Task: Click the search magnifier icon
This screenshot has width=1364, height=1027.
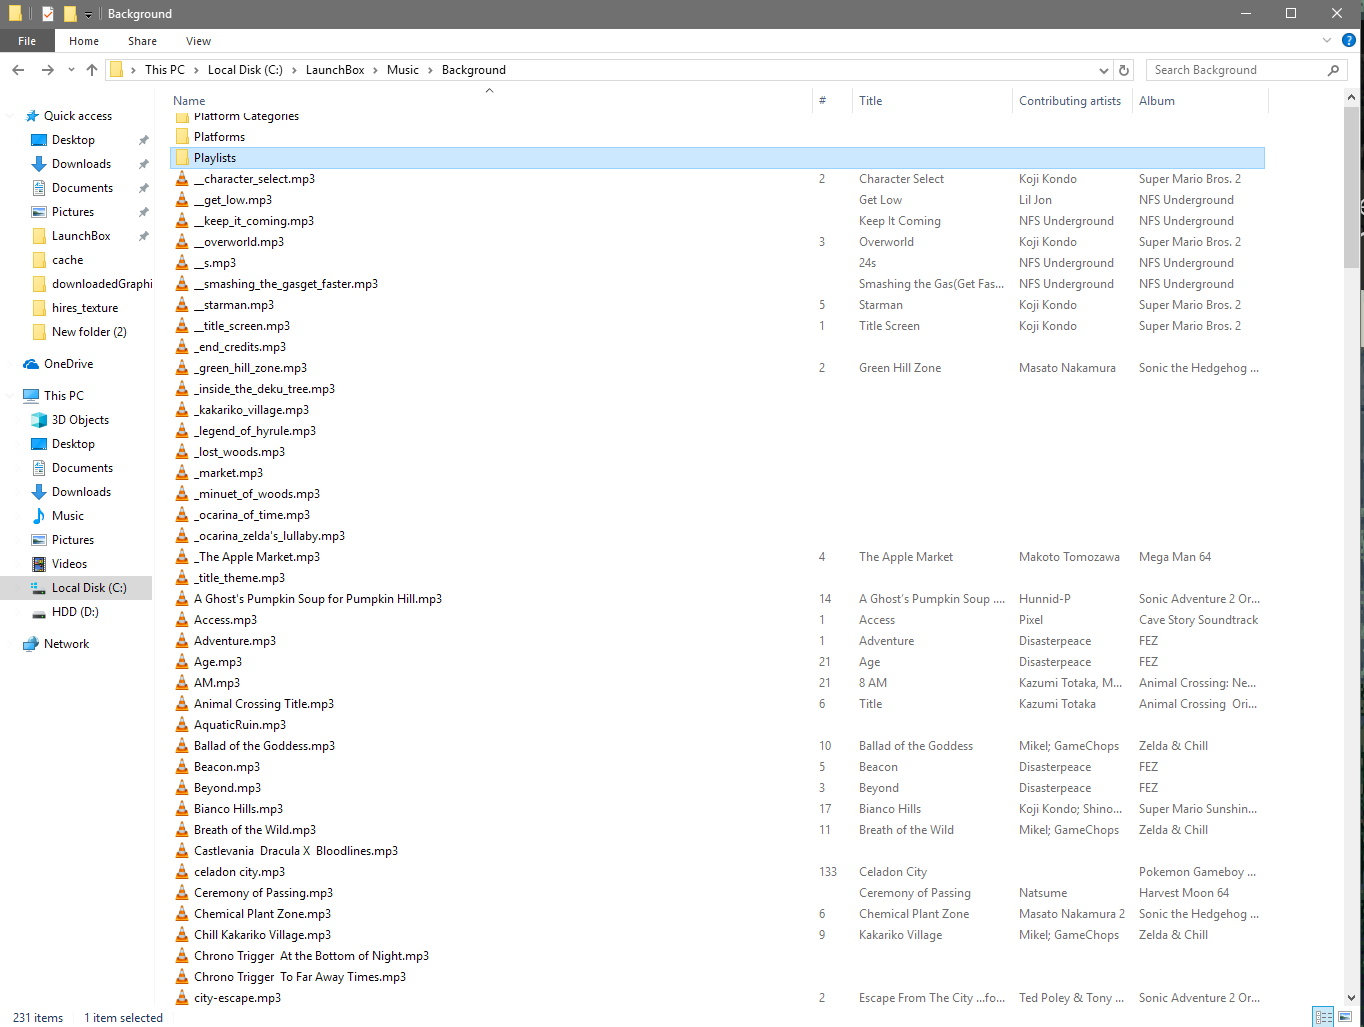Action: pos(1333,70)
